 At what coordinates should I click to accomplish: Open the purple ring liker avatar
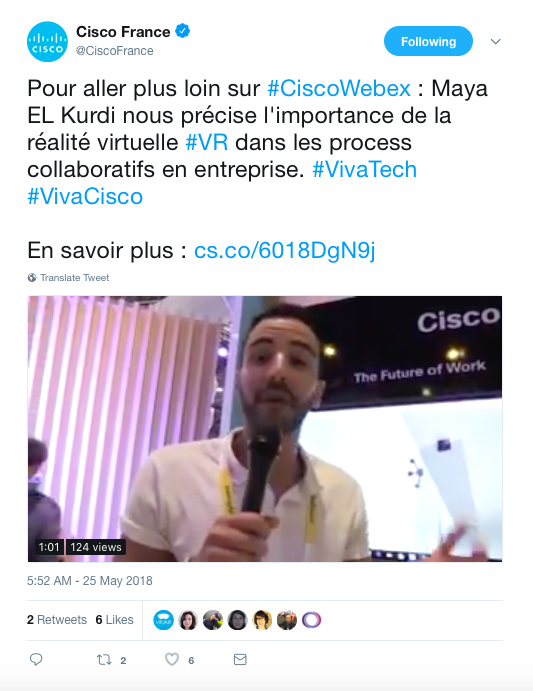click(311, 620)
